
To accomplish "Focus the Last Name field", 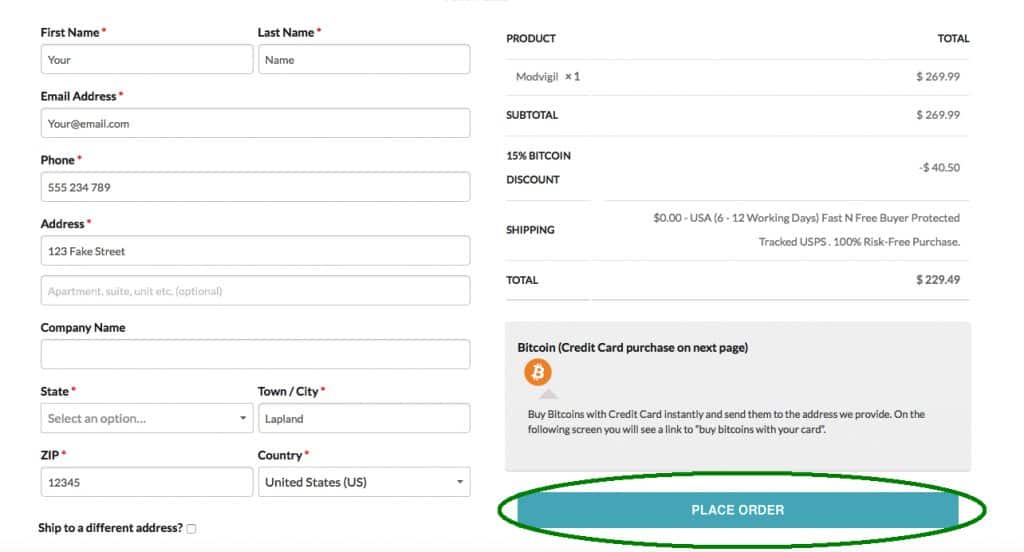I will coord(363,59).
